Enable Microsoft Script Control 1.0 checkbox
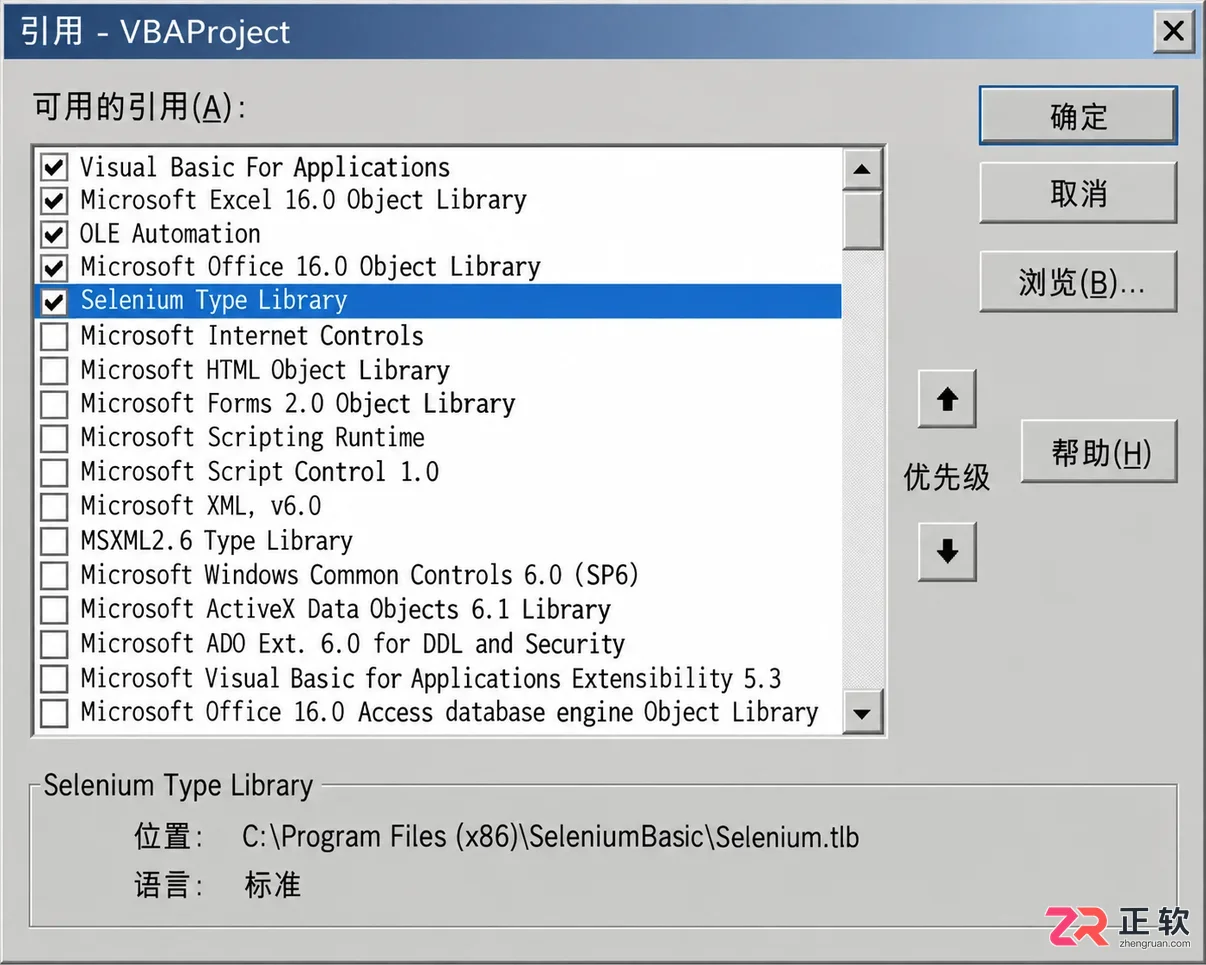 (x=54, y=472)
